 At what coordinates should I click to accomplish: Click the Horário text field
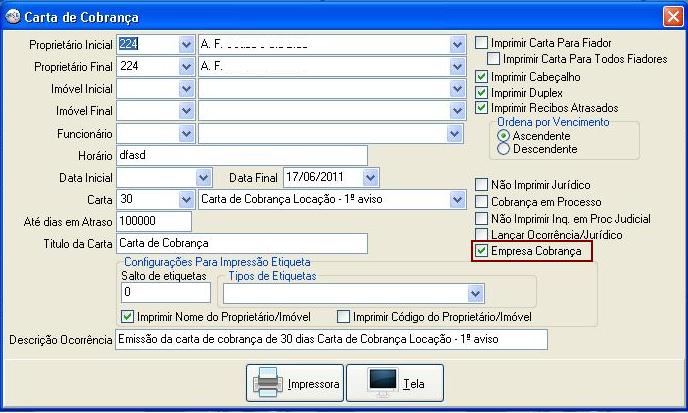click(x=240, y=155)
